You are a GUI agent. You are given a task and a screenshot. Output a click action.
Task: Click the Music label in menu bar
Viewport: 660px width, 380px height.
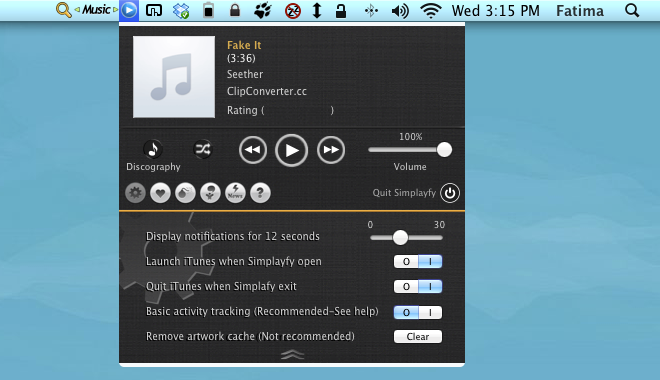[96, 9]
